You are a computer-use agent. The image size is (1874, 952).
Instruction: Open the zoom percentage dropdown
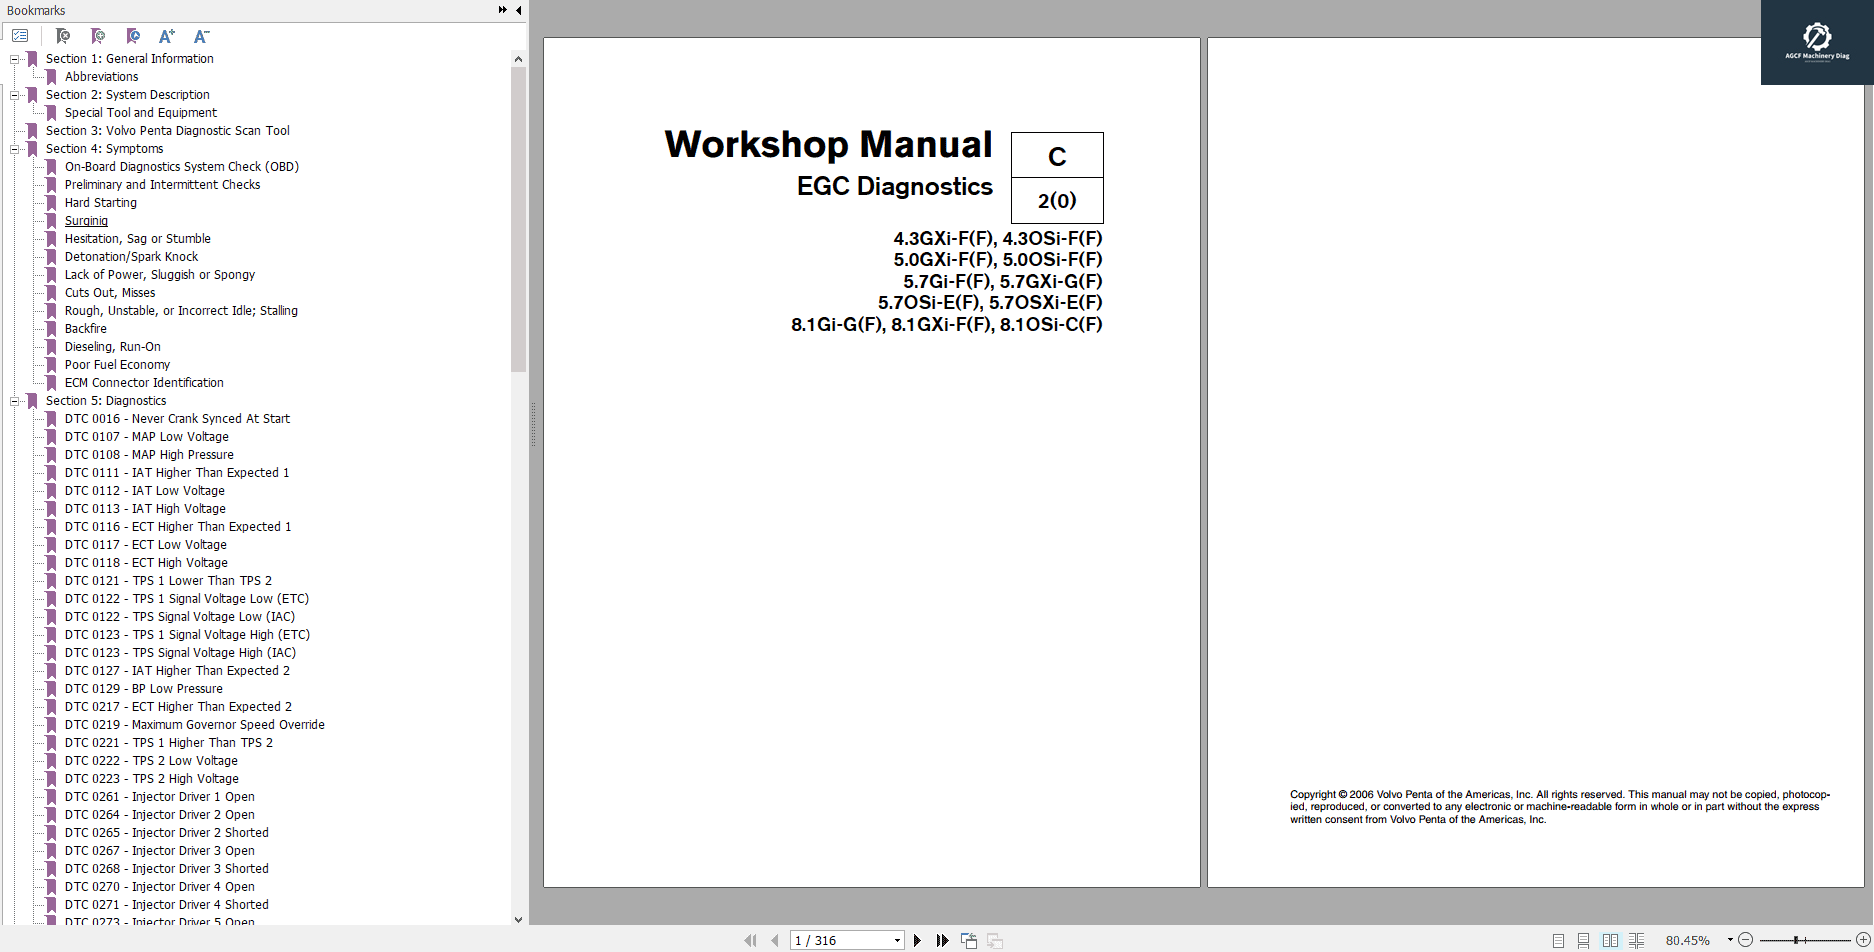[1730, 940]
